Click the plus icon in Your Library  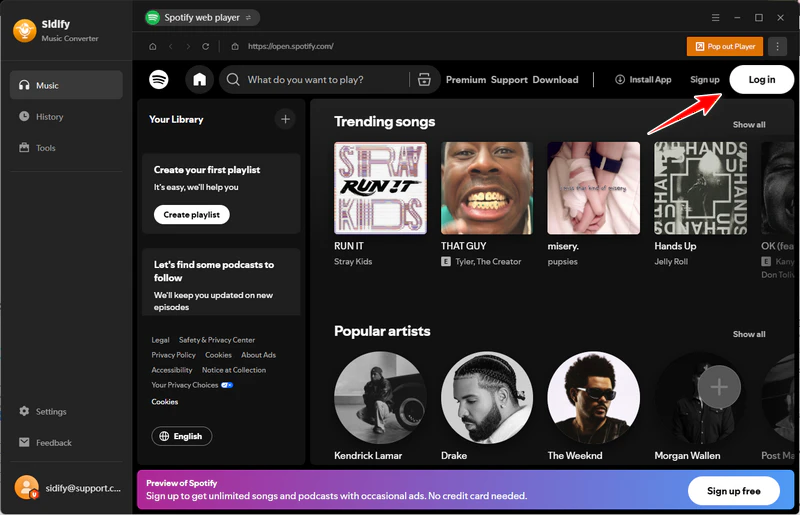[x=285, y=119]
